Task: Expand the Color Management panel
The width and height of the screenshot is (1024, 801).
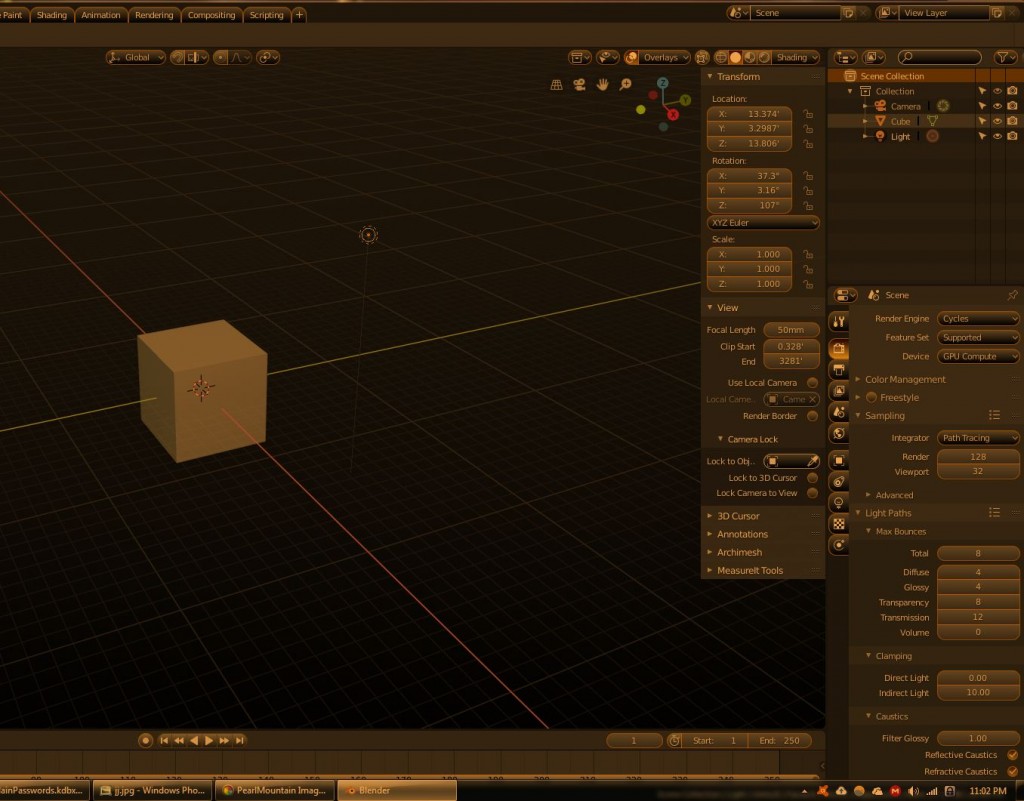Action: click(904, 380)
